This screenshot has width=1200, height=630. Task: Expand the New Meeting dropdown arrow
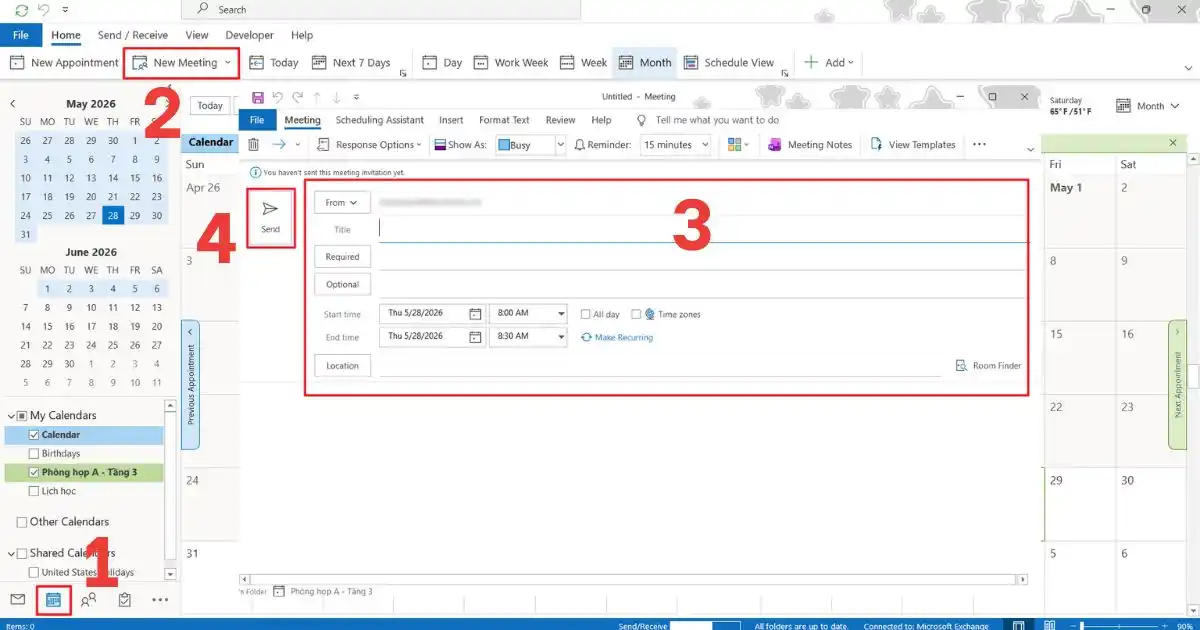(228, 62)
